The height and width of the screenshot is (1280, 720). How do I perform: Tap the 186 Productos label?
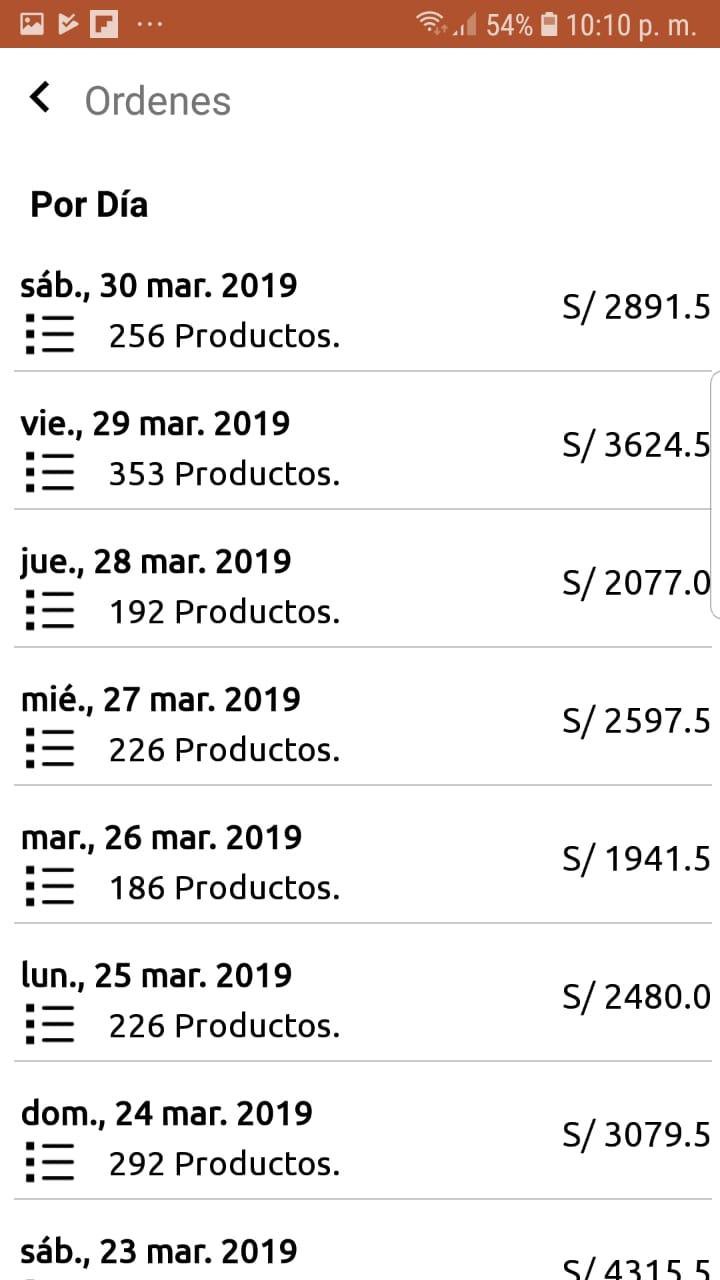(x=224, y=887)
